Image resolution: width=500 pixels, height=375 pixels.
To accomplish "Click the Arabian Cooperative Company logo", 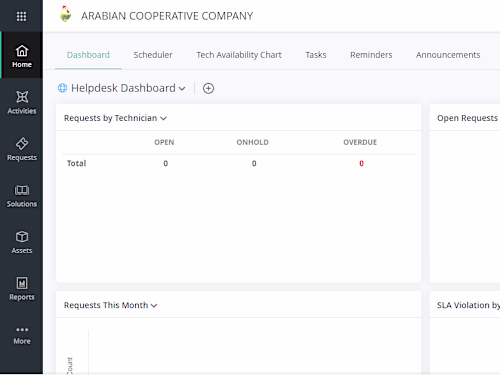I will 65,14.
